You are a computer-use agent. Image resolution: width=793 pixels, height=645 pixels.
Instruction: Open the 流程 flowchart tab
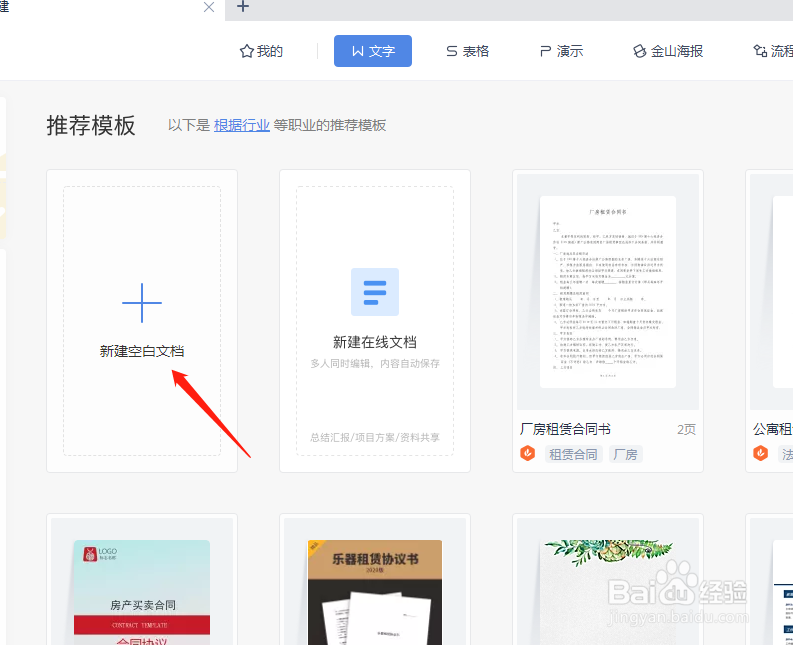[773, 51]
